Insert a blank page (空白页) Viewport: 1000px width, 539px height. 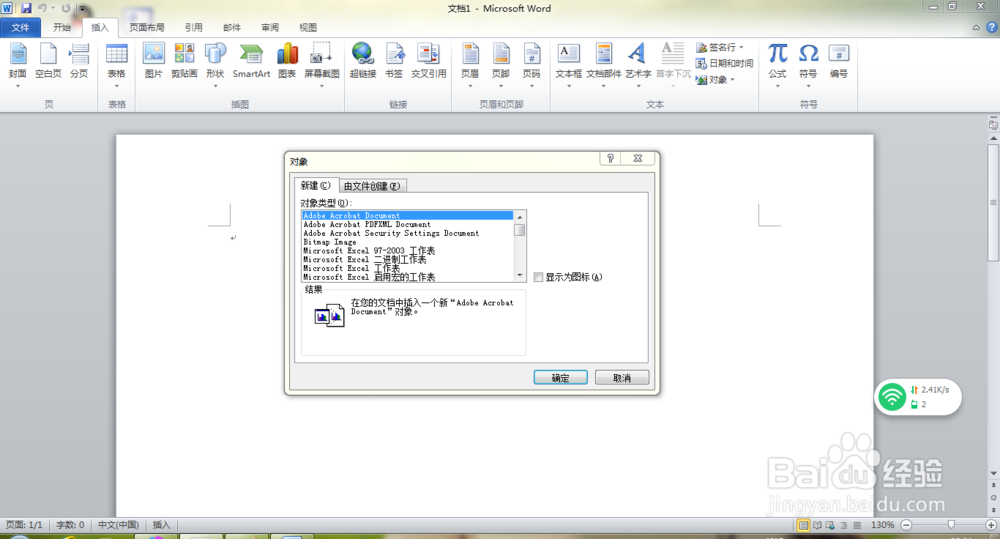tap(48, 61)
